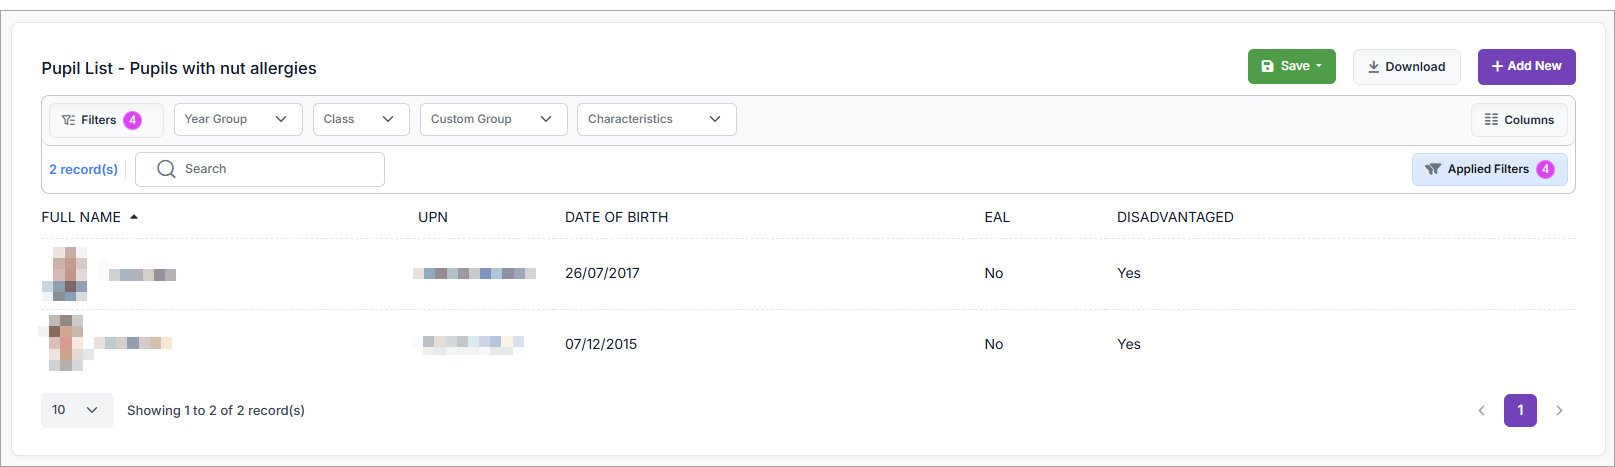Image resolution: width=1615 pixels, height=467 pixels.
Task: Click the second pupil's photo thumbnail
Action: (65, 343)
